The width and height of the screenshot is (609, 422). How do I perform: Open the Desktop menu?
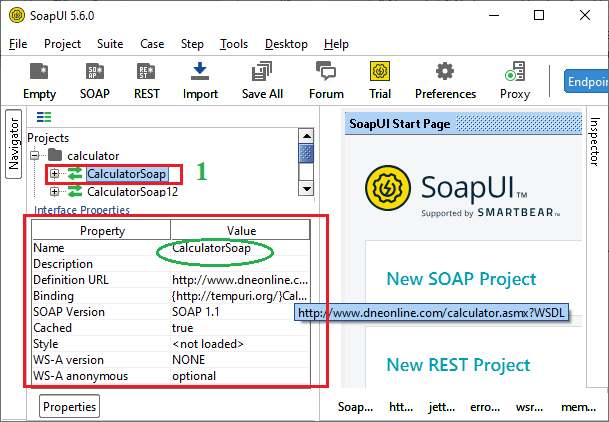(286, 44)
